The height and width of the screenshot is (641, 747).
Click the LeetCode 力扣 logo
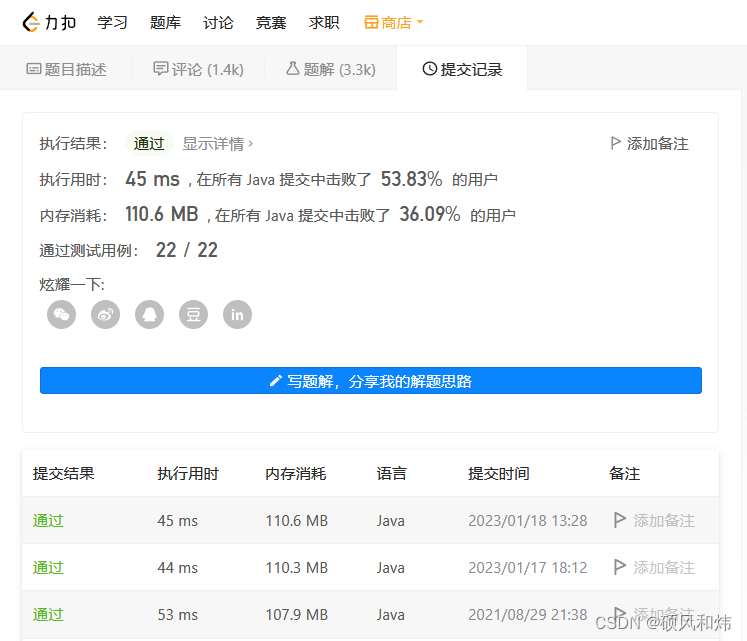point(49,22)
